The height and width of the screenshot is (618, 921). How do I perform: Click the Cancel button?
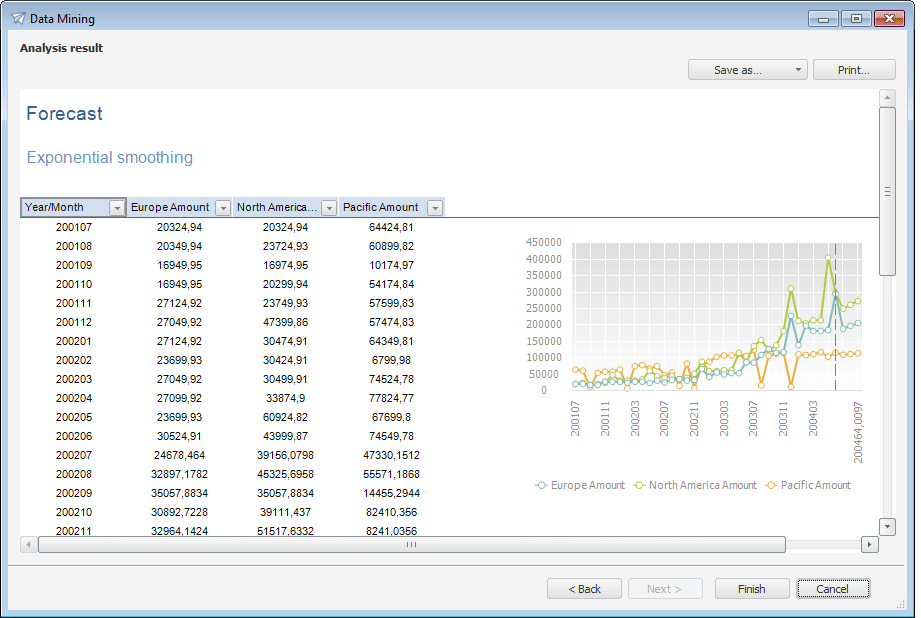pyautogui.click(x=832, y=589)
